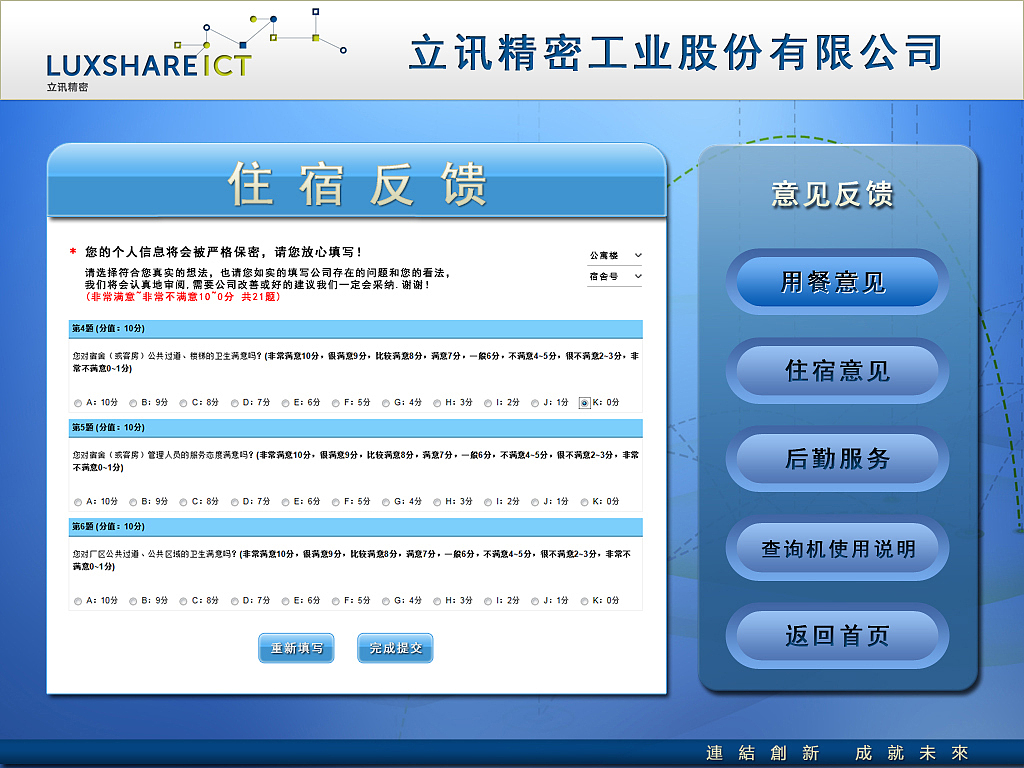Image resolution: width=1024 pixels, height=768 pixels.
Task: Submit with the 完成提交 button
Action: click(x=395, y=648)
